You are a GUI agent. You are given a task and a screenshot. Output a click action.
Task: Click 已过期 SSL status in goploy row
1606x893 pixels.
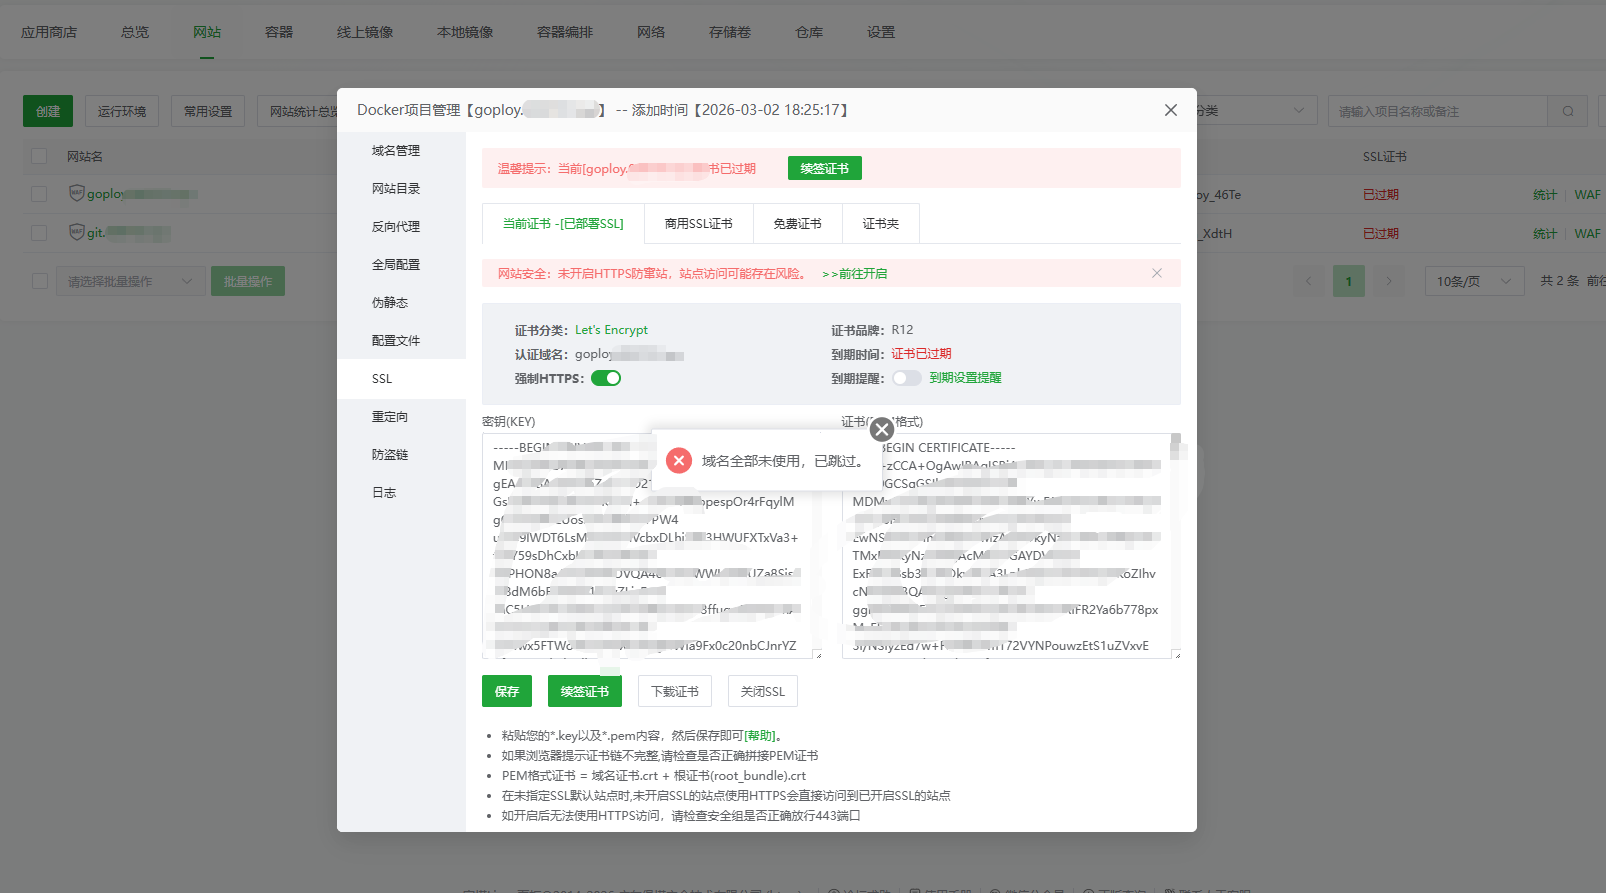(1381, 194)
